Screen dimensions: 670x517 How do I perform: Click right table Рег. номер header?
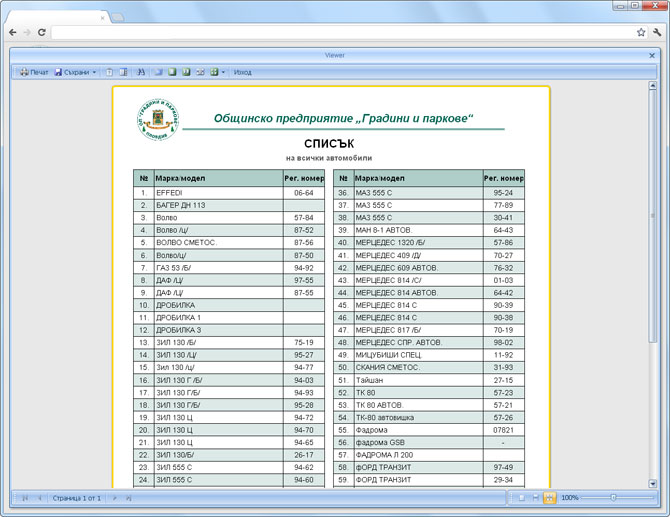coord(504,178)
